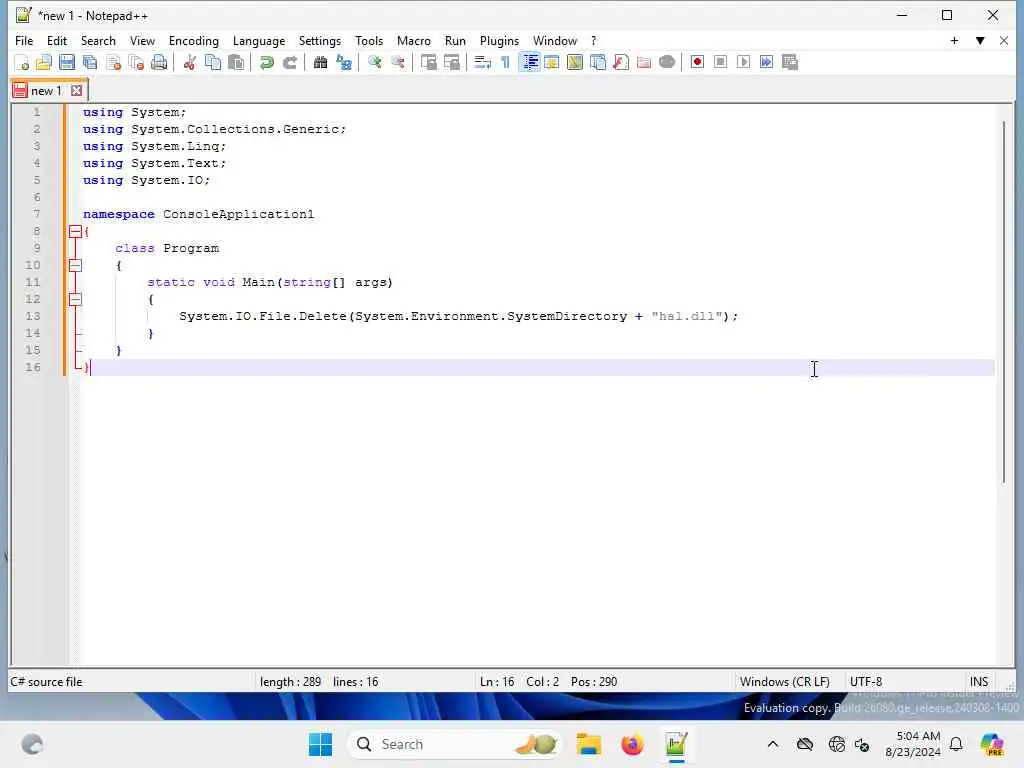The image size is (1024, 768).
Task: Open the Settings menu
Action: 319,40
